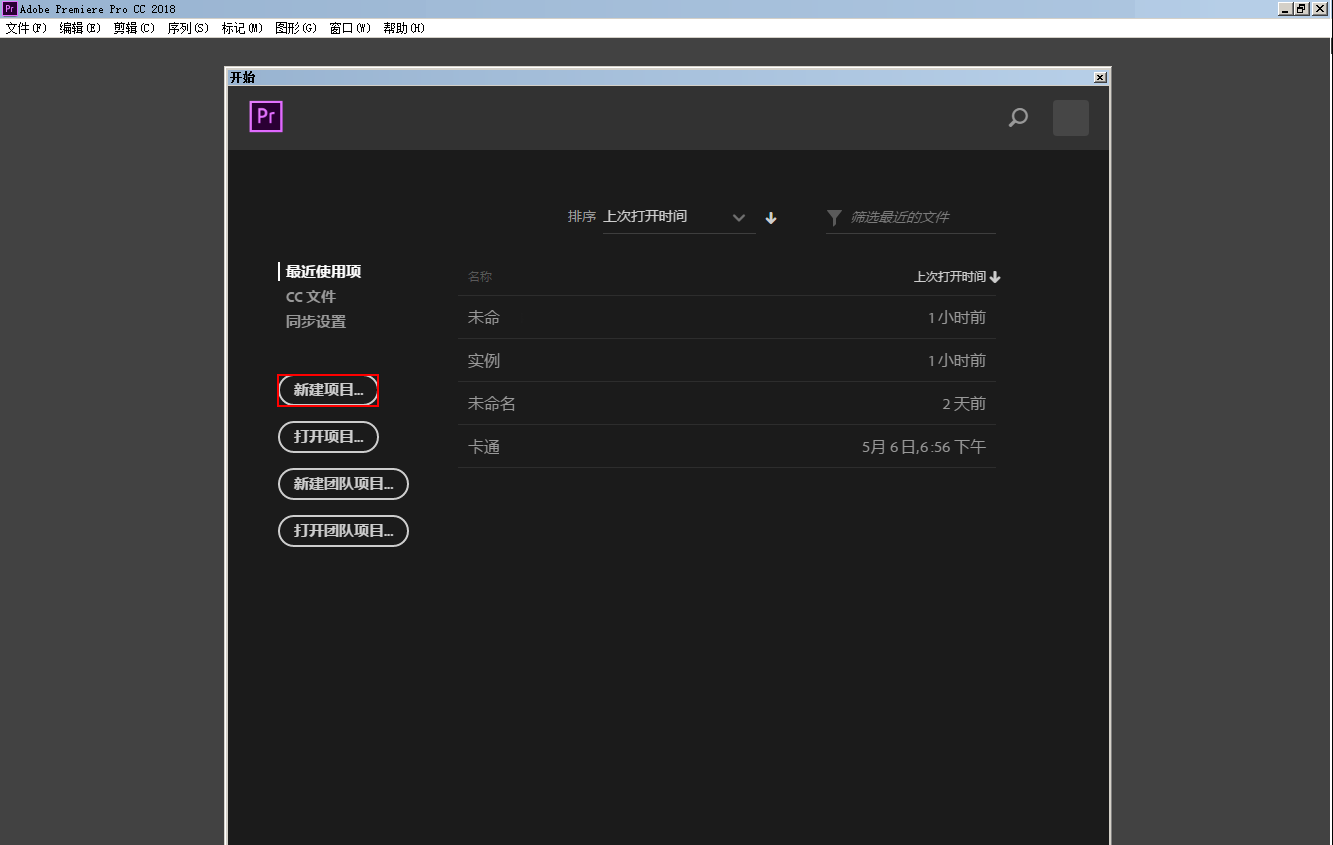Click the Adobe Premiere Pro title bar icon

(10, 9)
